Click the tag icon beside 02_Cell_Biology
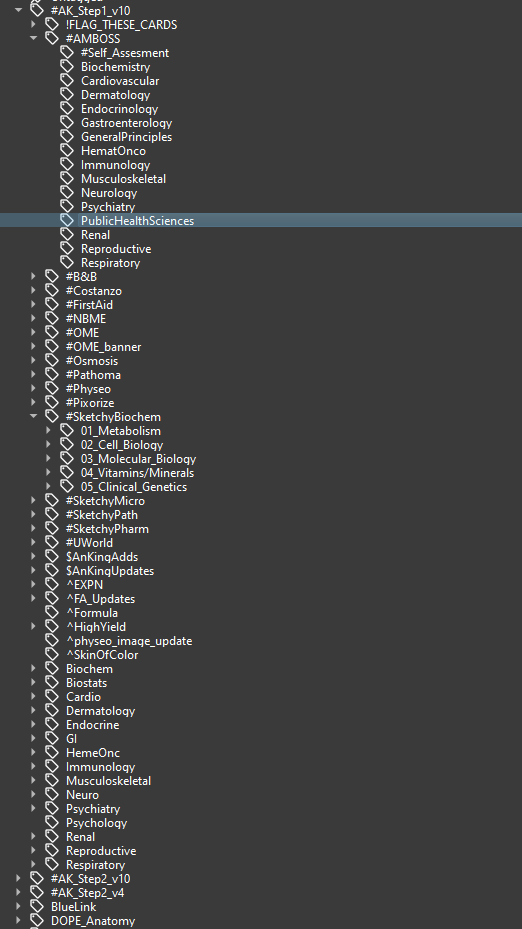 pos(67,445)
